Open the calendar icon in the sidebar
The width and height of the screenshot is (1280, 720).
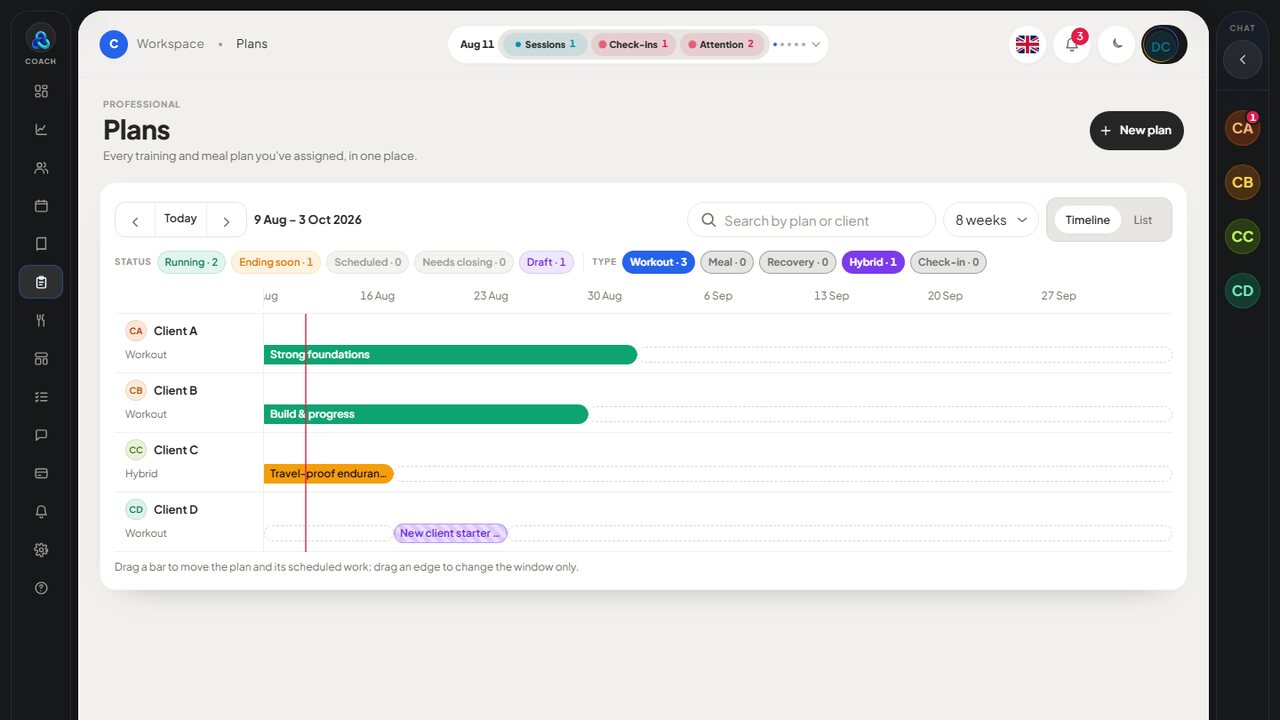[41, 206]
